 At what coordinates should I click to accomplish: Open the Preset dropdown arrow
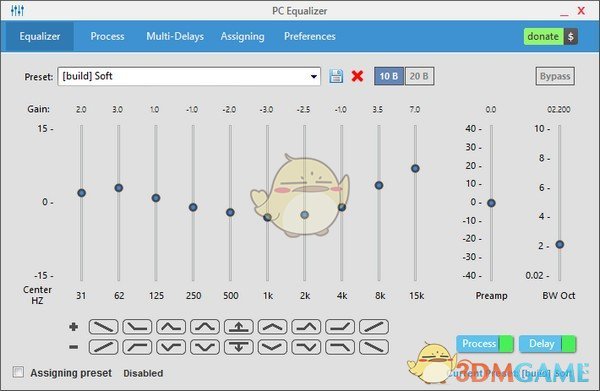pyautogui.click(x=314, y=77)
